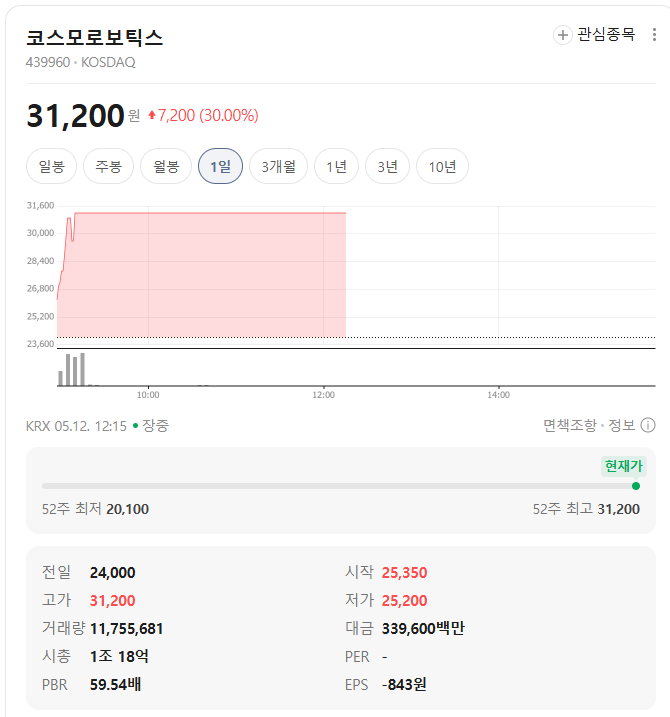Click the volume bars under the chart
Screen dimensions: 670x717
coord(71,369)
